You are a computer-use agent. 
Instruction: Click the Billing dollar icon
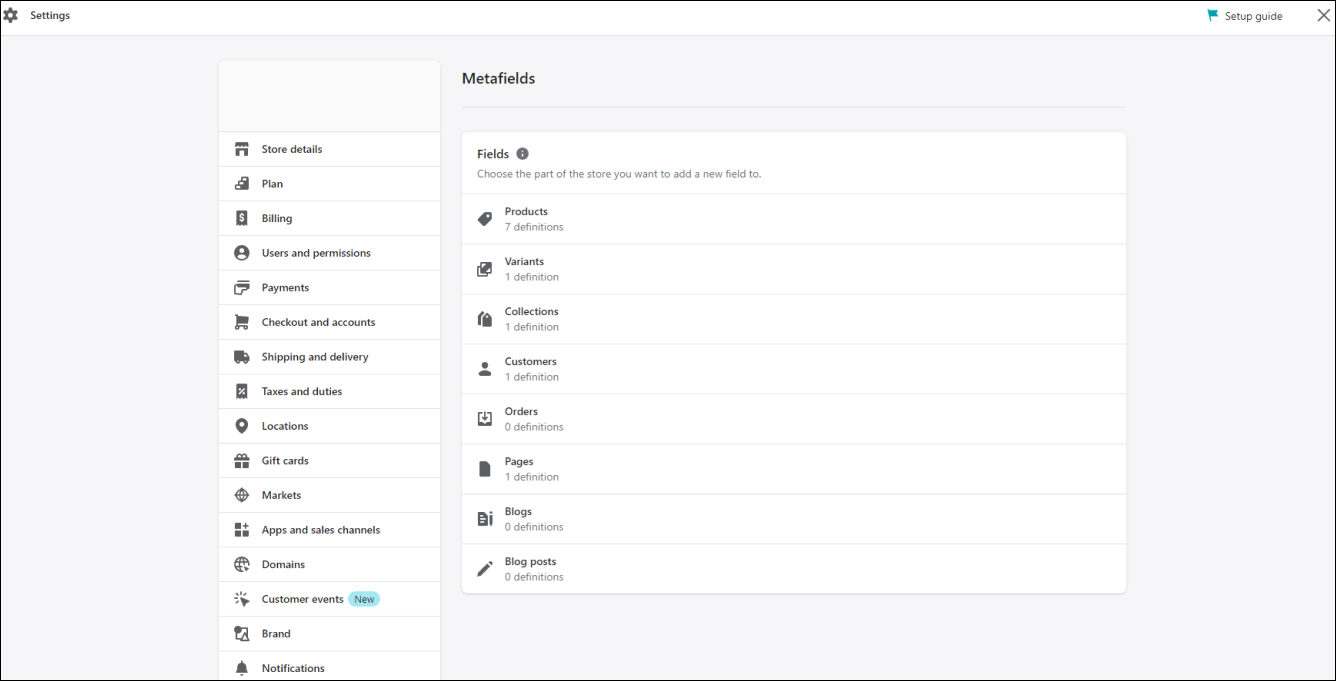click(x=242, y=218)
